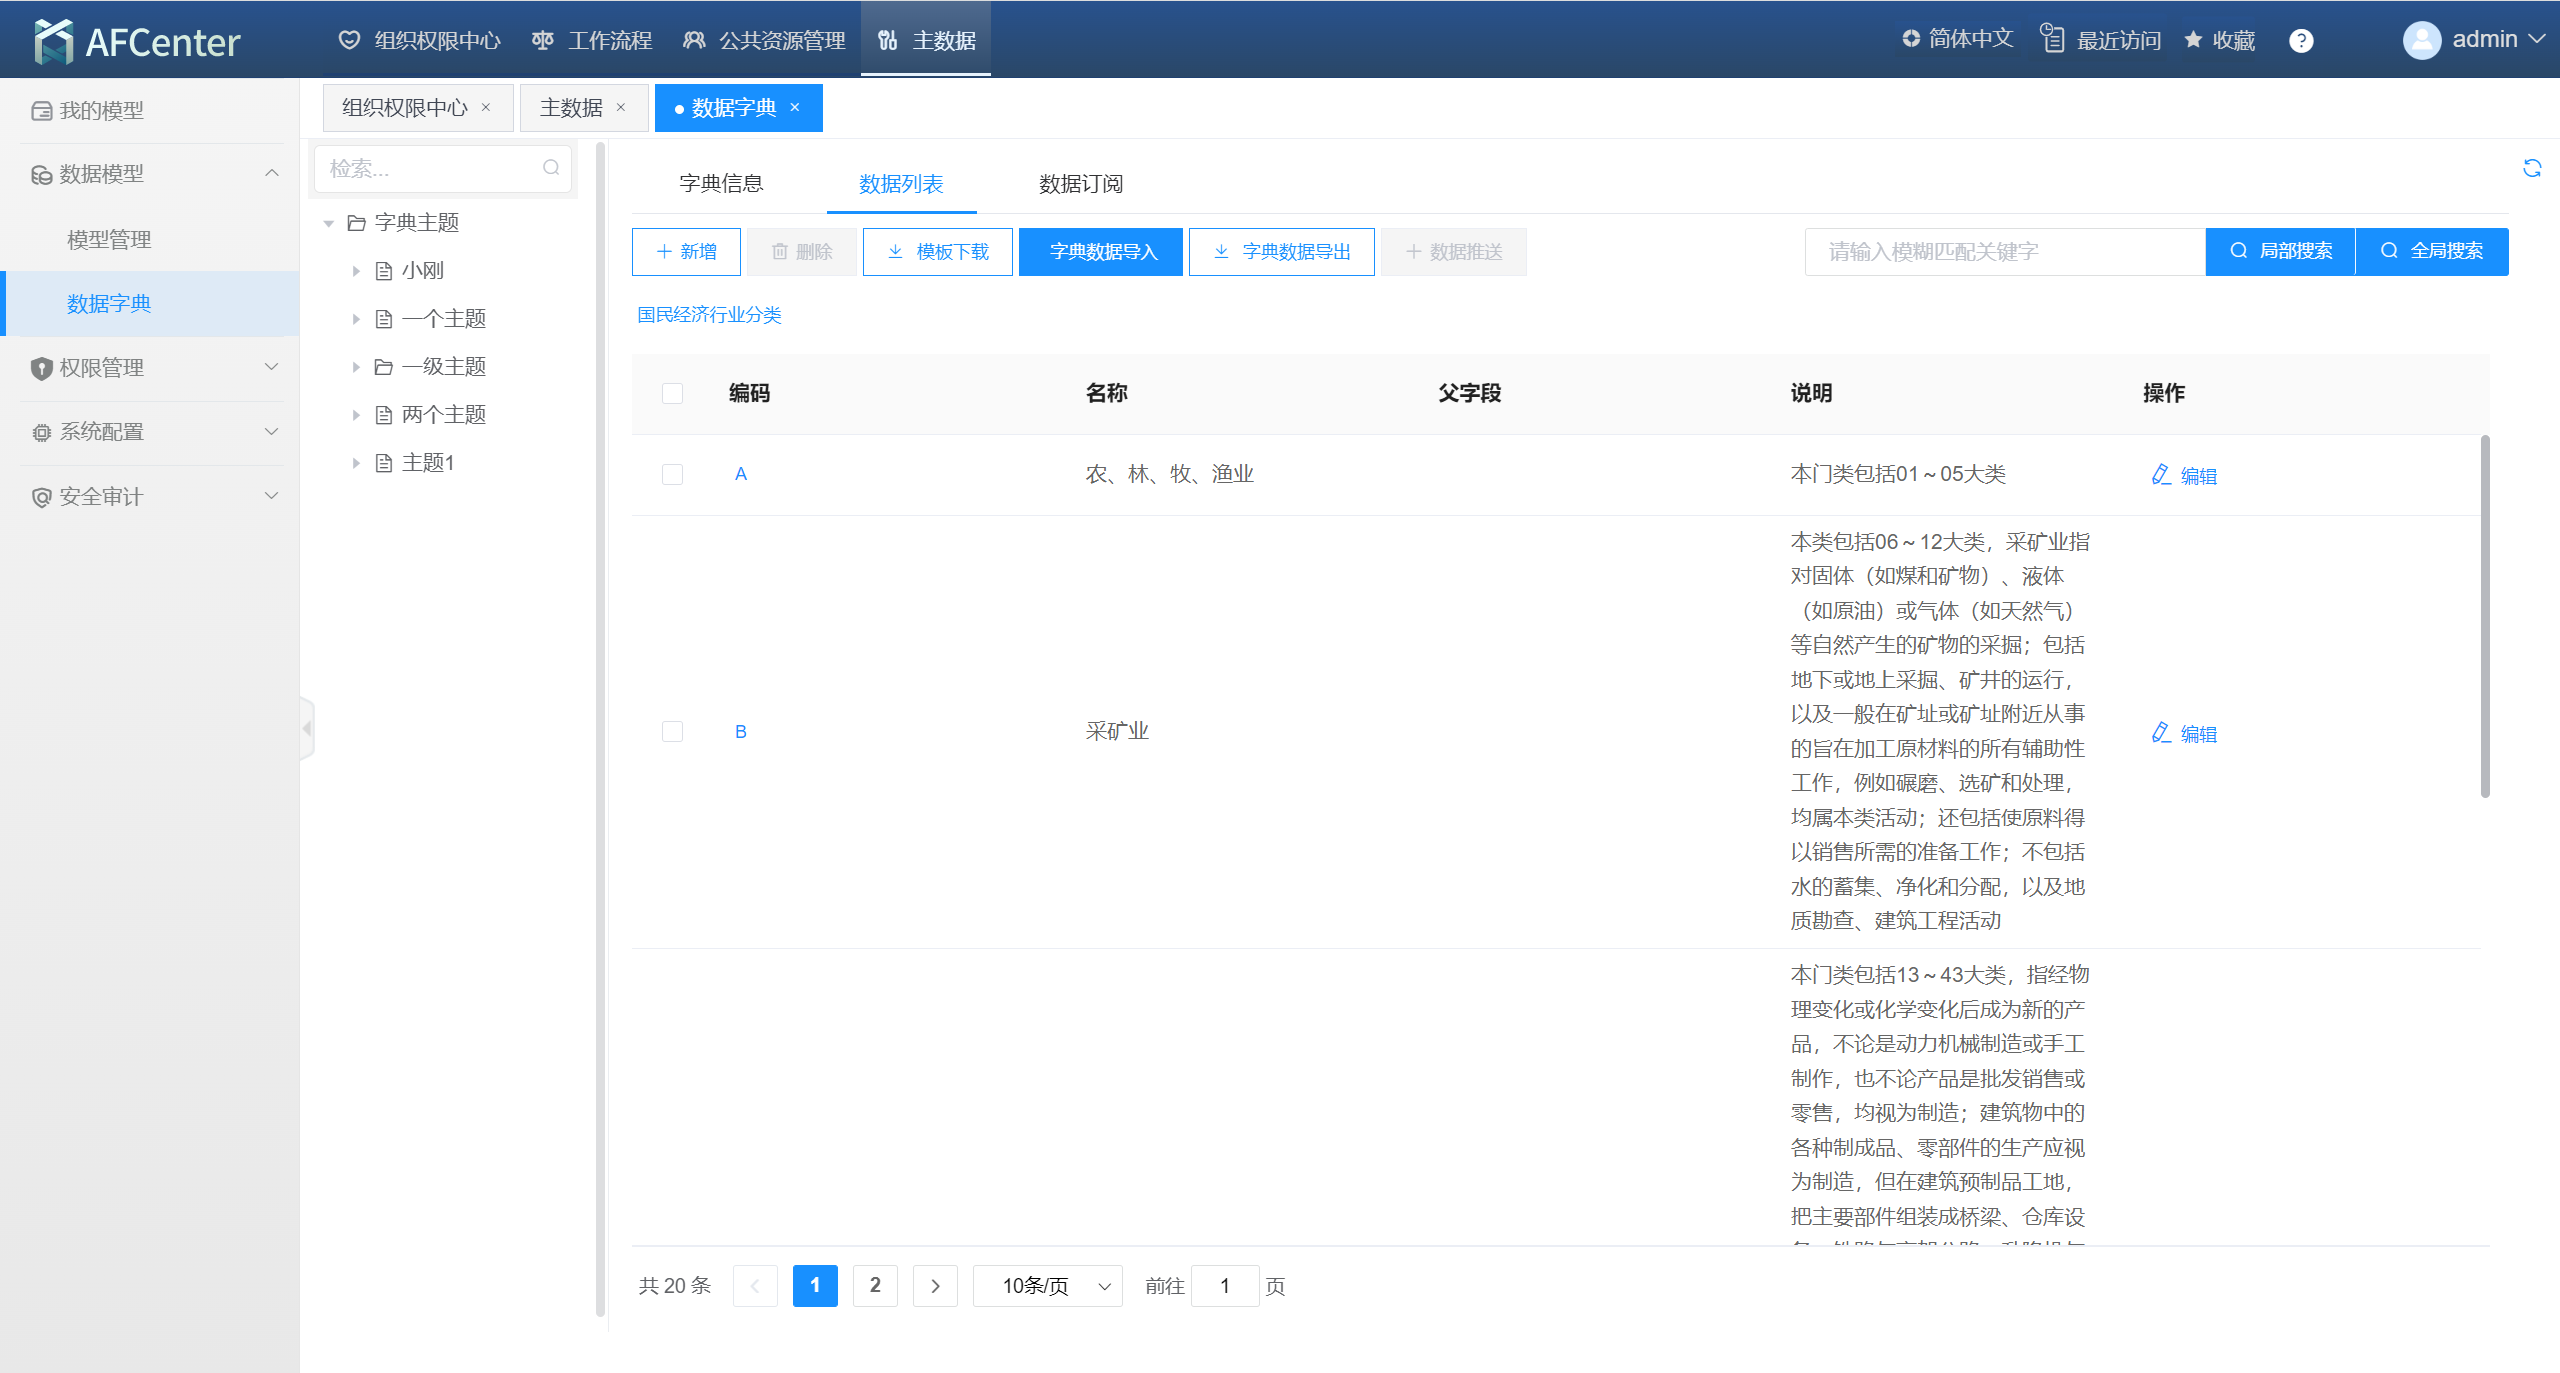Screen dimensions: 2560x1373
Task: Click the admin user avatar
Action: click(x=2421, y=40)
